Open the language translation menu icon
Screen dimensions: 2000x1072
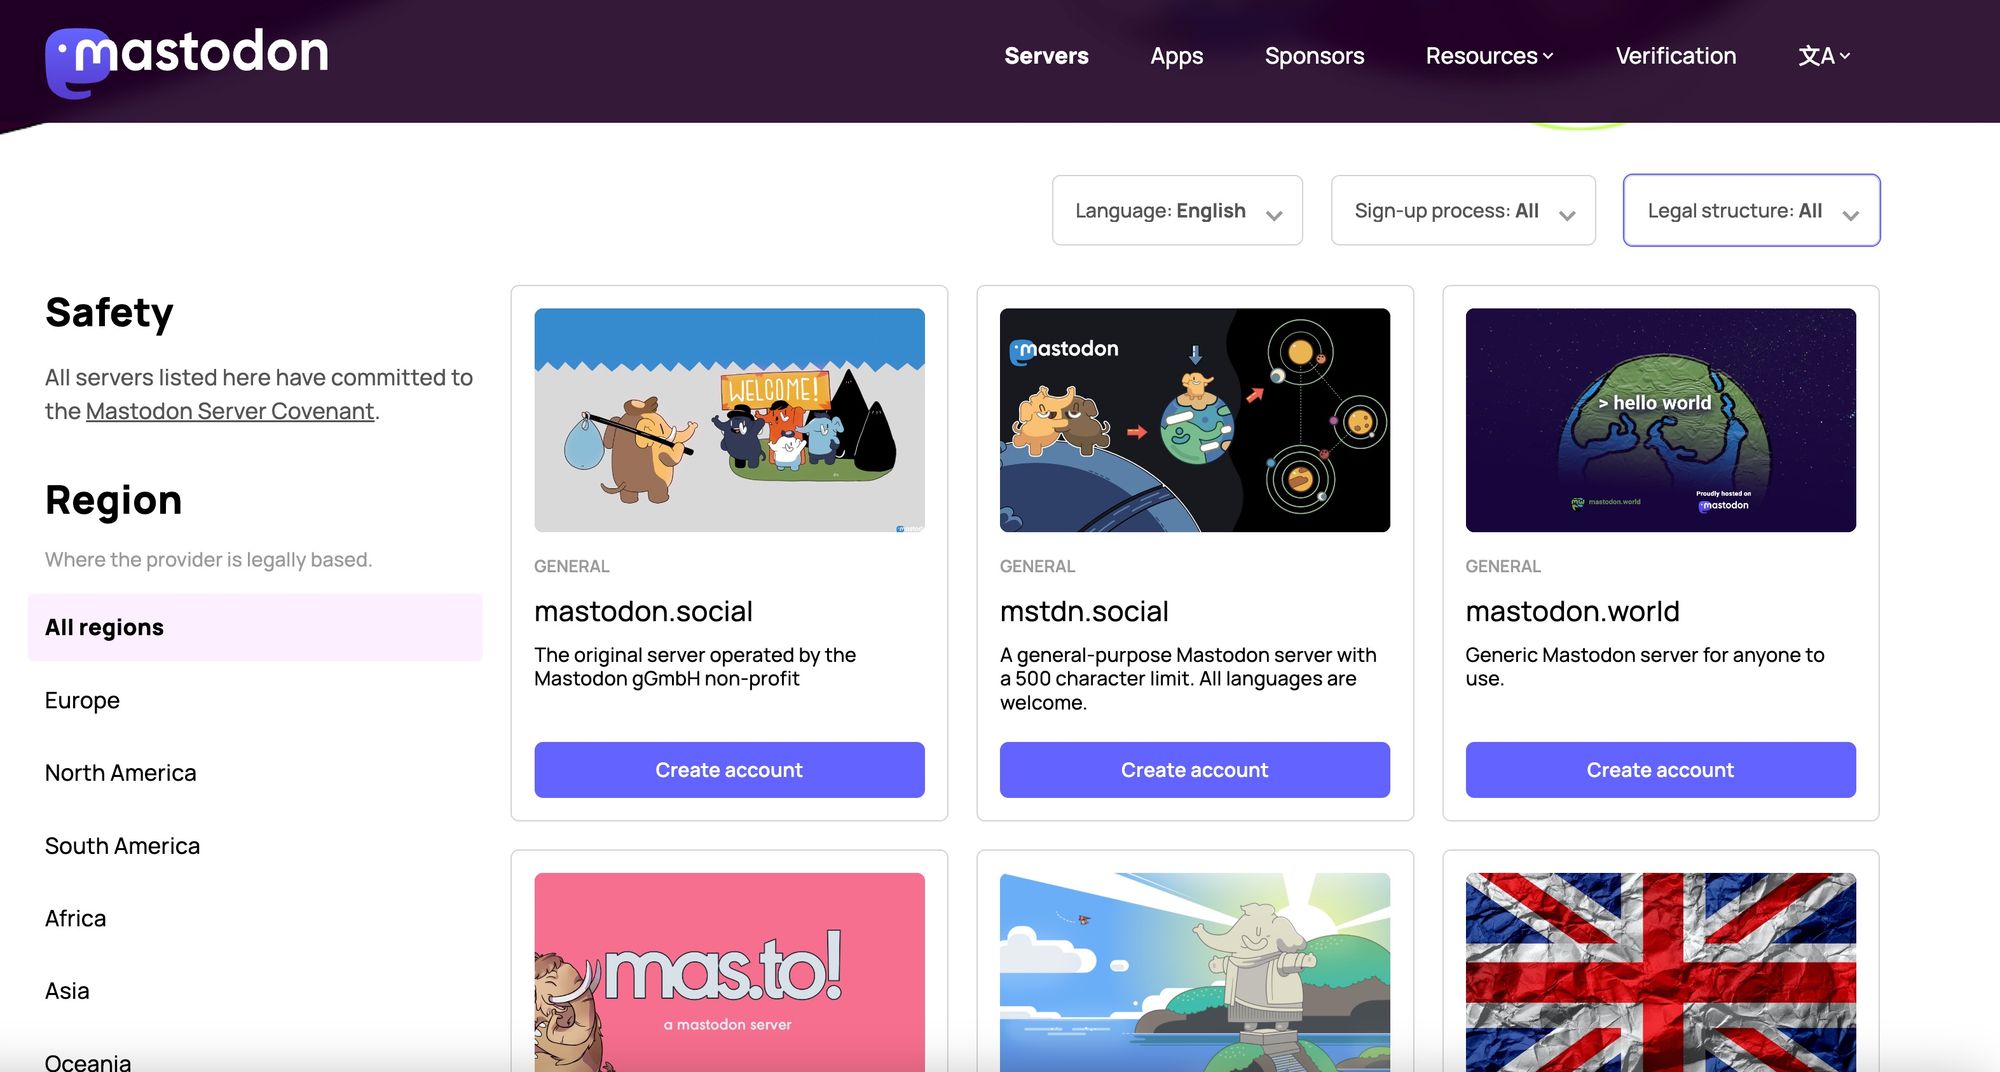pyautogui.click(x=1824, y=56)
